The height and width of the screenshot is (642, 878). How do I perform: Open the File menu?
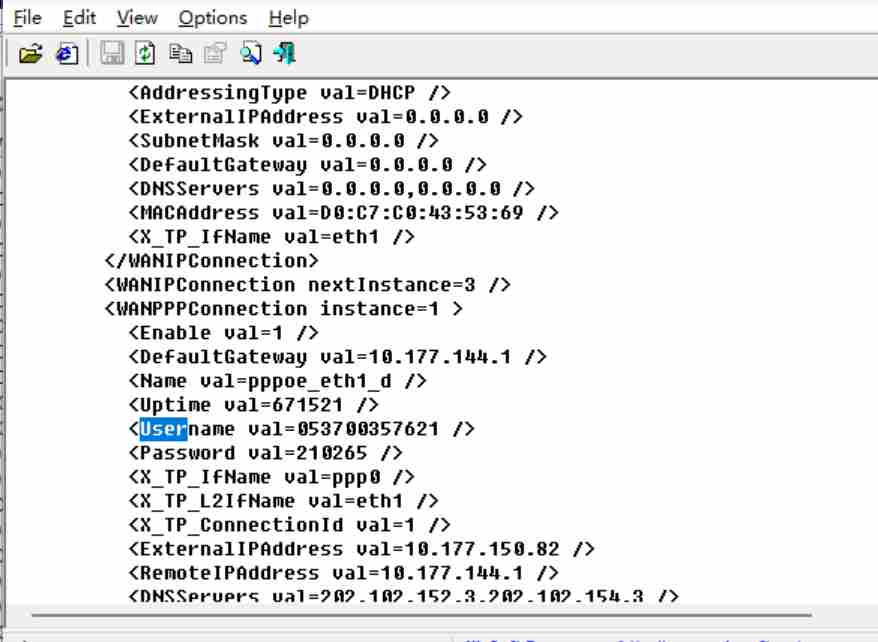pos(28,18)
